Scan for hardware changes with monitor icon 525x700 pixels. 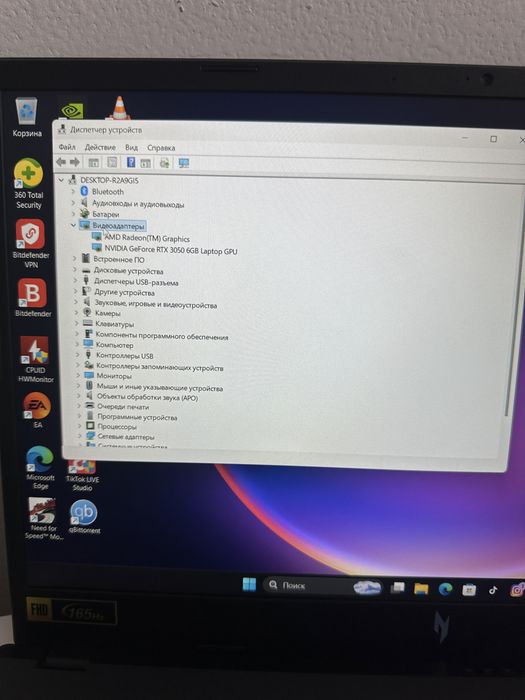[x=183, y=163]
